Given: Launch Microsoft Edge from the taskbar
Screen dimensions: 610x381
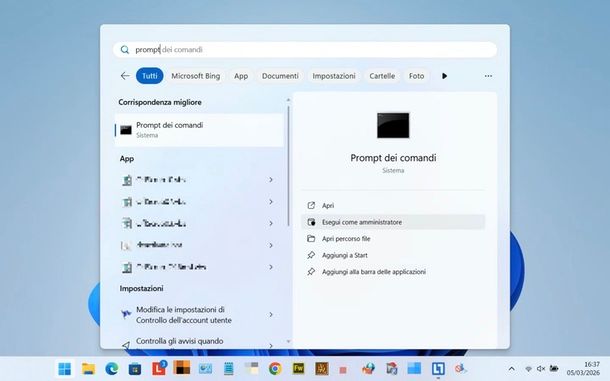Looking at the screenshot, I should (x=112, y=369).
